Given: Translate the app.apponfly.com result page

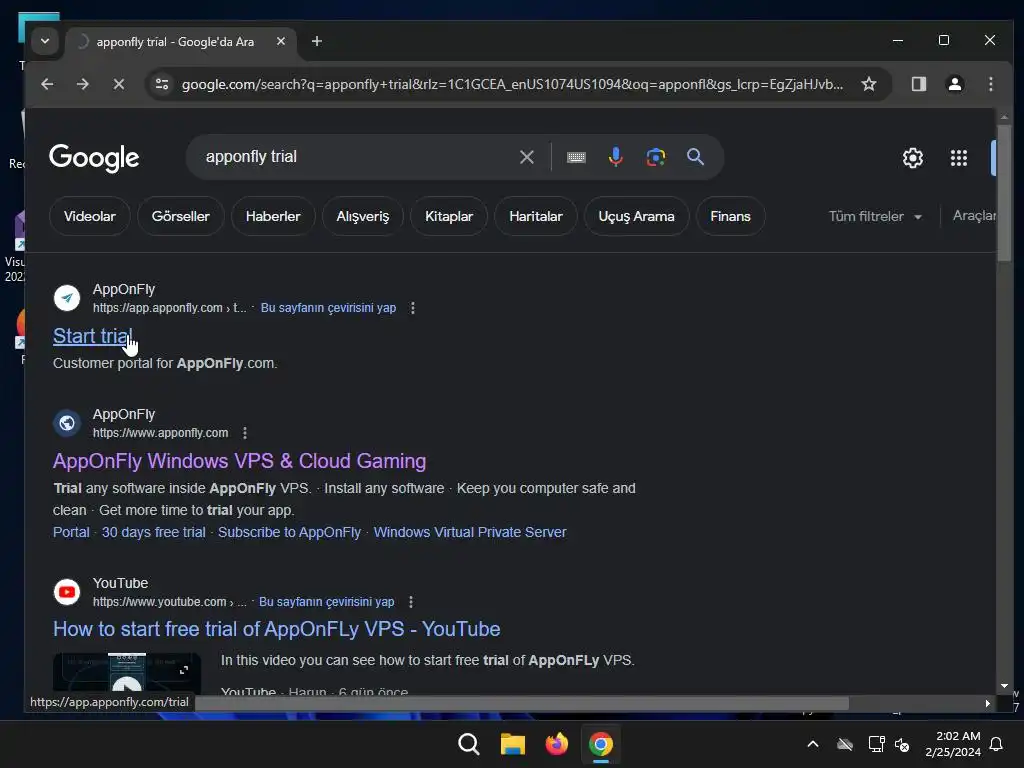Looking at the screenshot, I should pos(328,308).
